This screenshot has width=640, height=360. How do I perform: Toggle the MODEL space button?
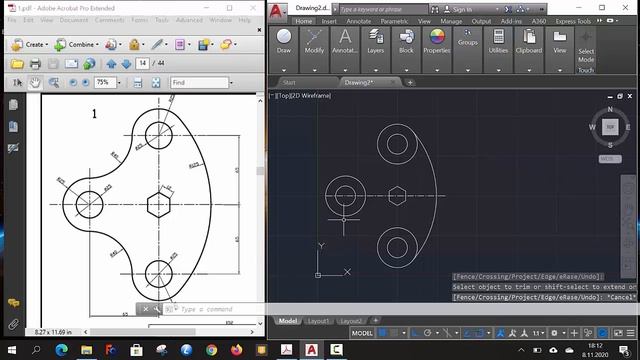pos(362,333)
